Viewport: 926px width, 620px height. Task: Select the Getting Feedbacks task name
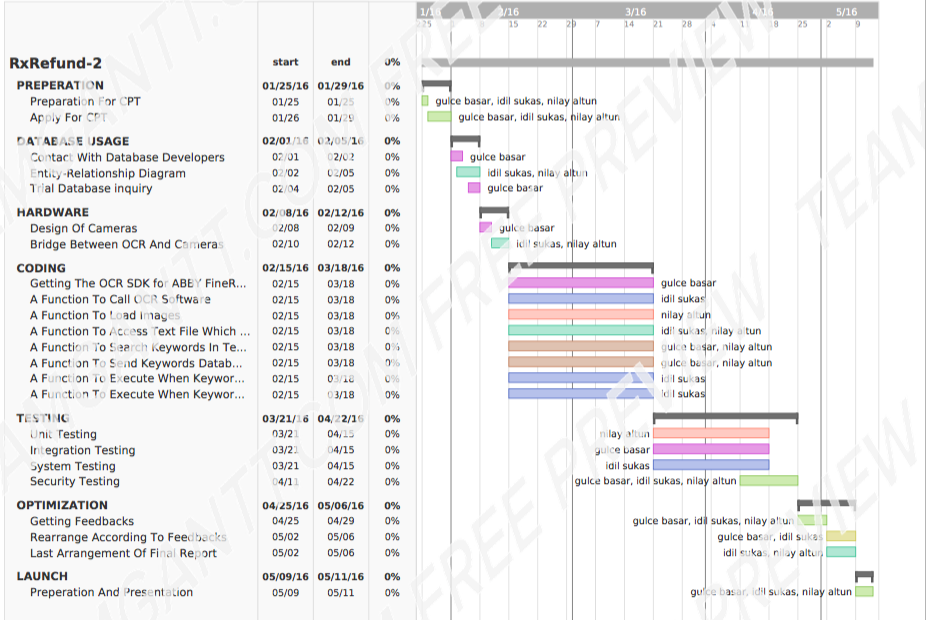[81, 521]
